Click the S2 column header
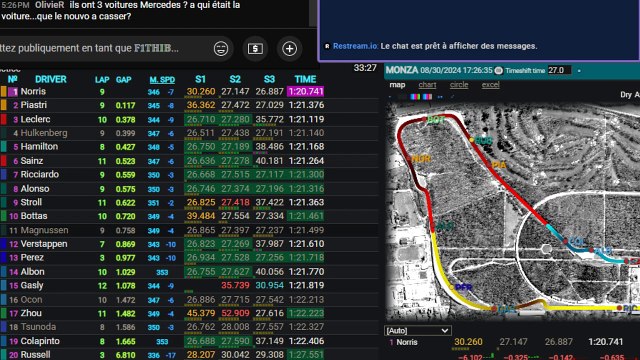 235,79
